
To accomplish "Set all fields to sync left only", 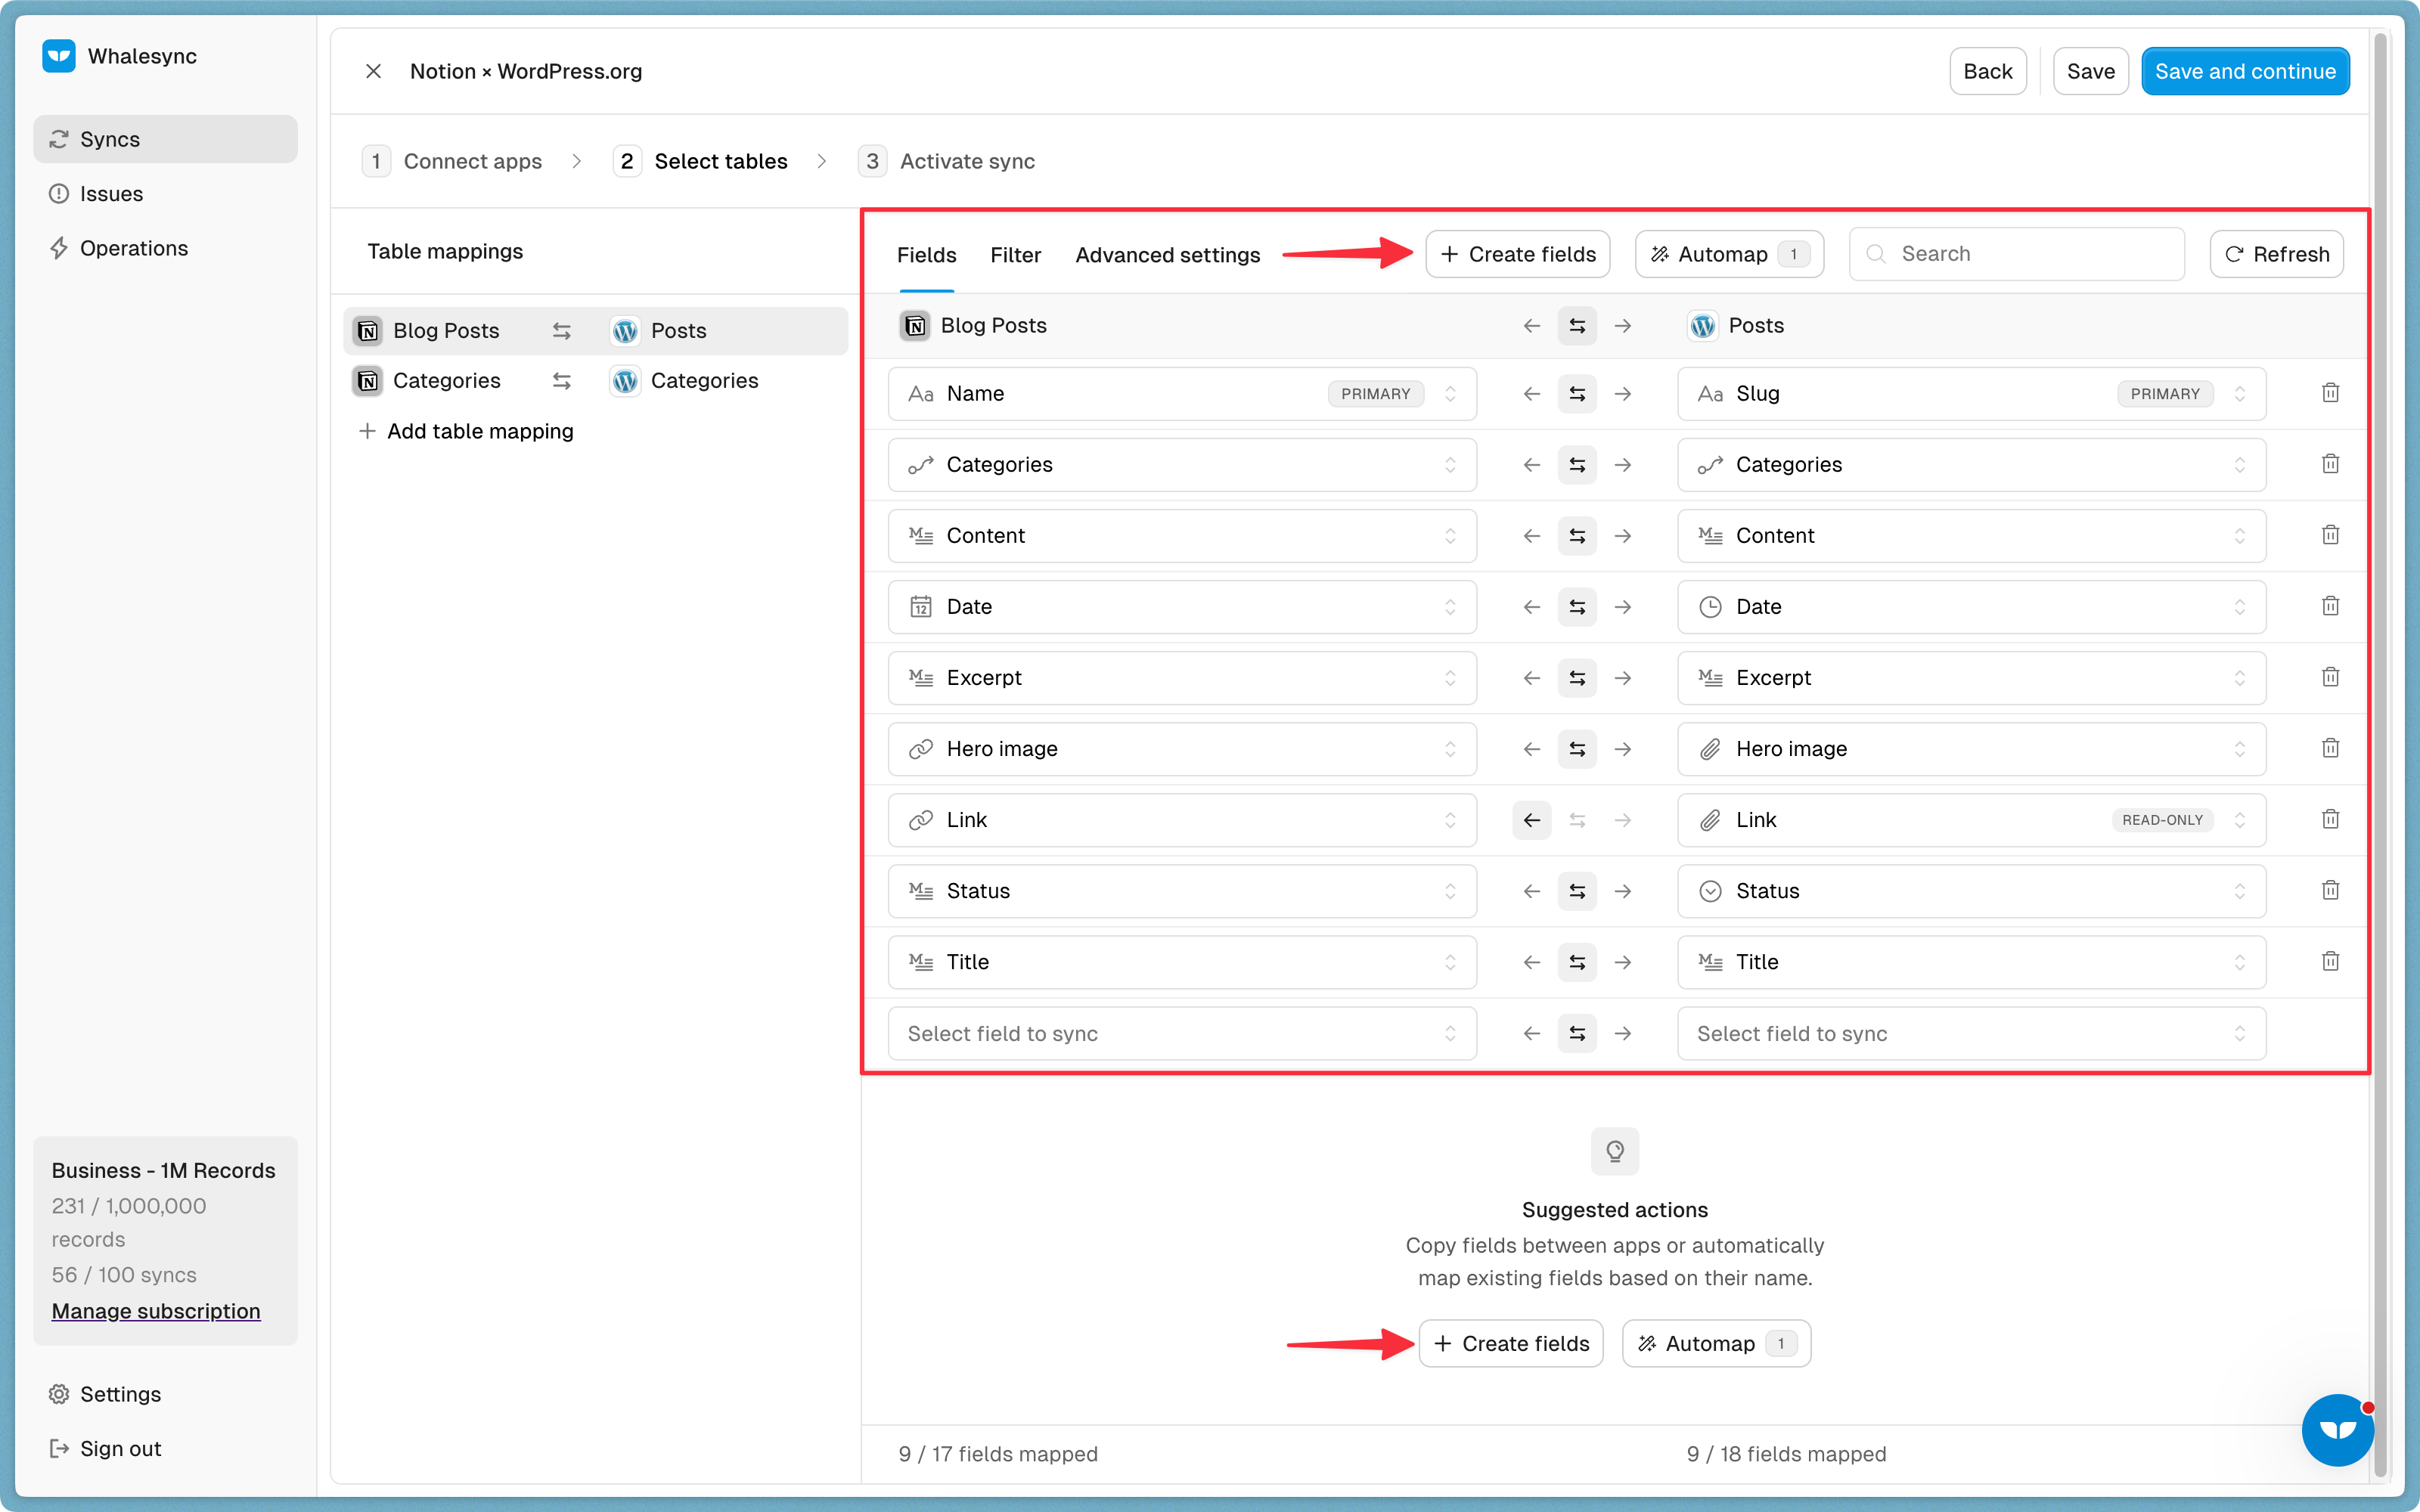I will point(1531,326).
